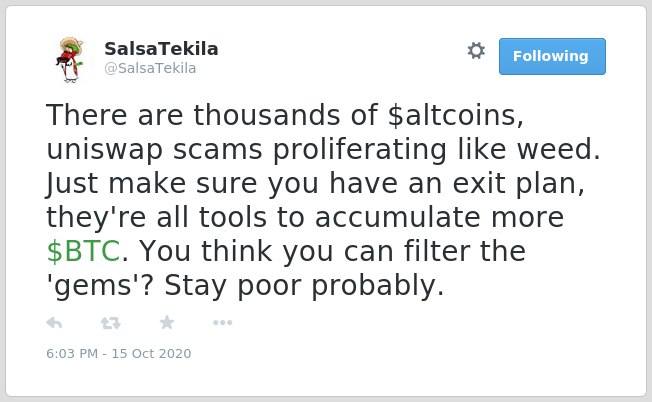Click the opening words 'There are thousands'

tap(193, 115)
